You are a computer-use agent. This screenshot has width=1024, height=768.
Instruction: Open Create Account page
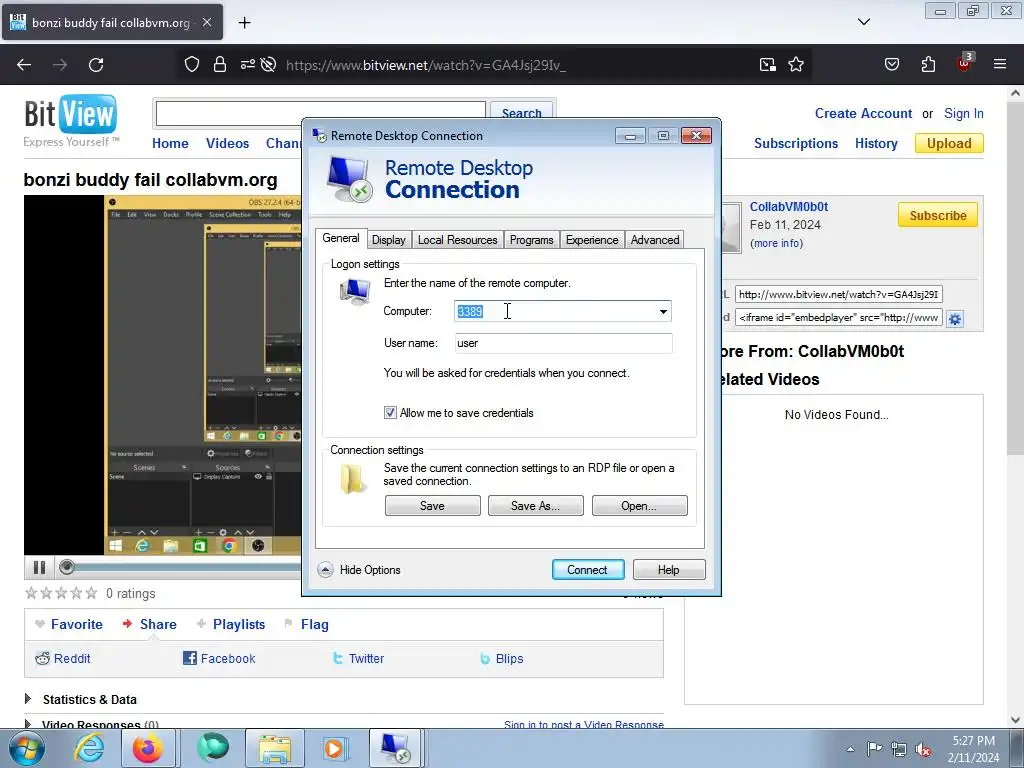pos(863,113)
